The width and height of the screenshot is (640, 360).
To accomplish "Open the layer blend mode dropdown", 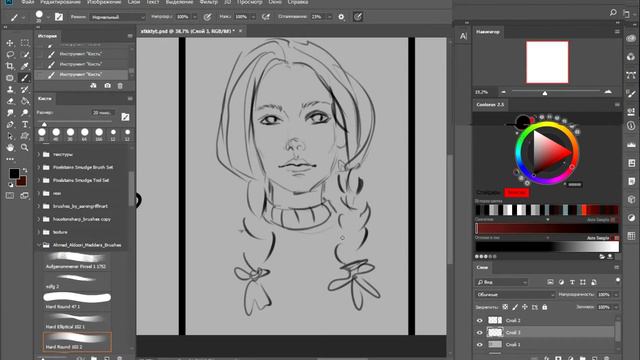I will tap(515, 294).
